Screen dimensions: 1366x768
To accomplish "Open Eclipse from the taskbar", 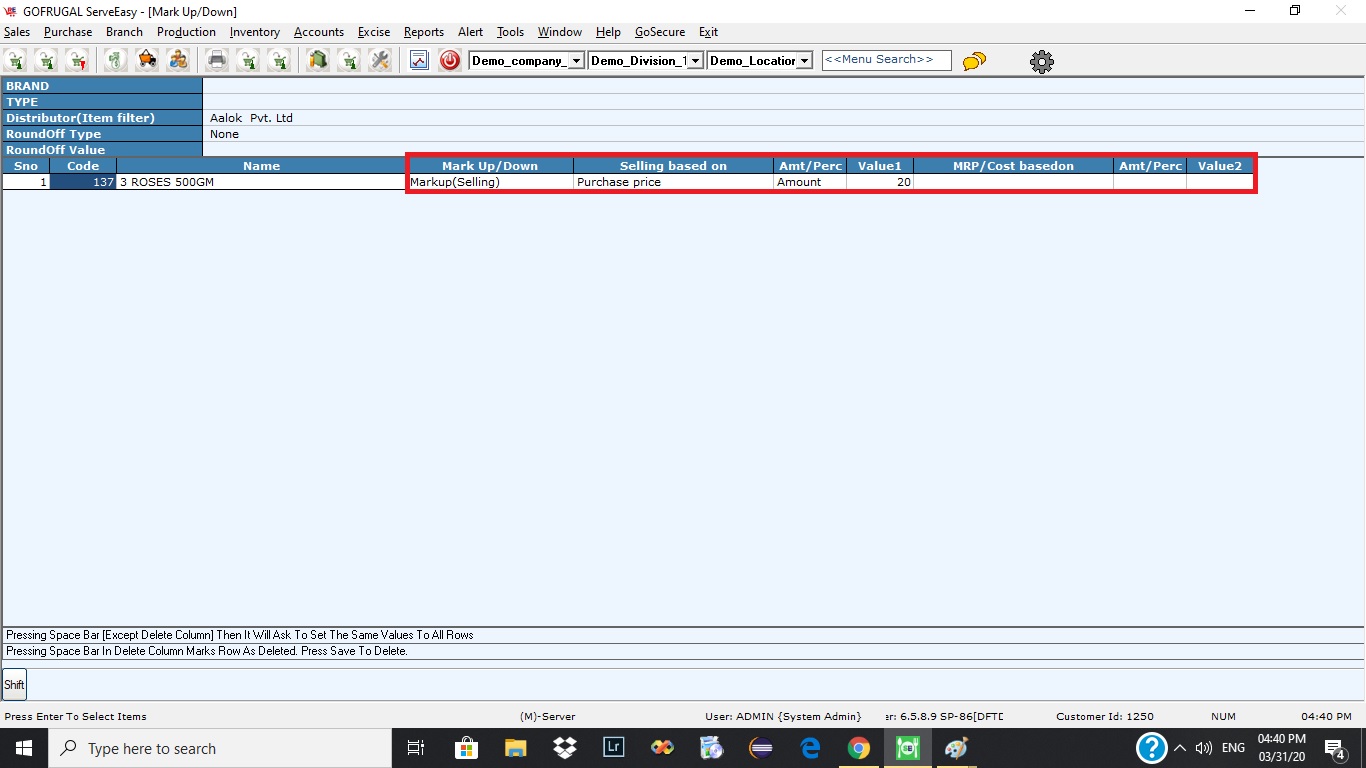I will pyautogui.click(x=761, y=748).
